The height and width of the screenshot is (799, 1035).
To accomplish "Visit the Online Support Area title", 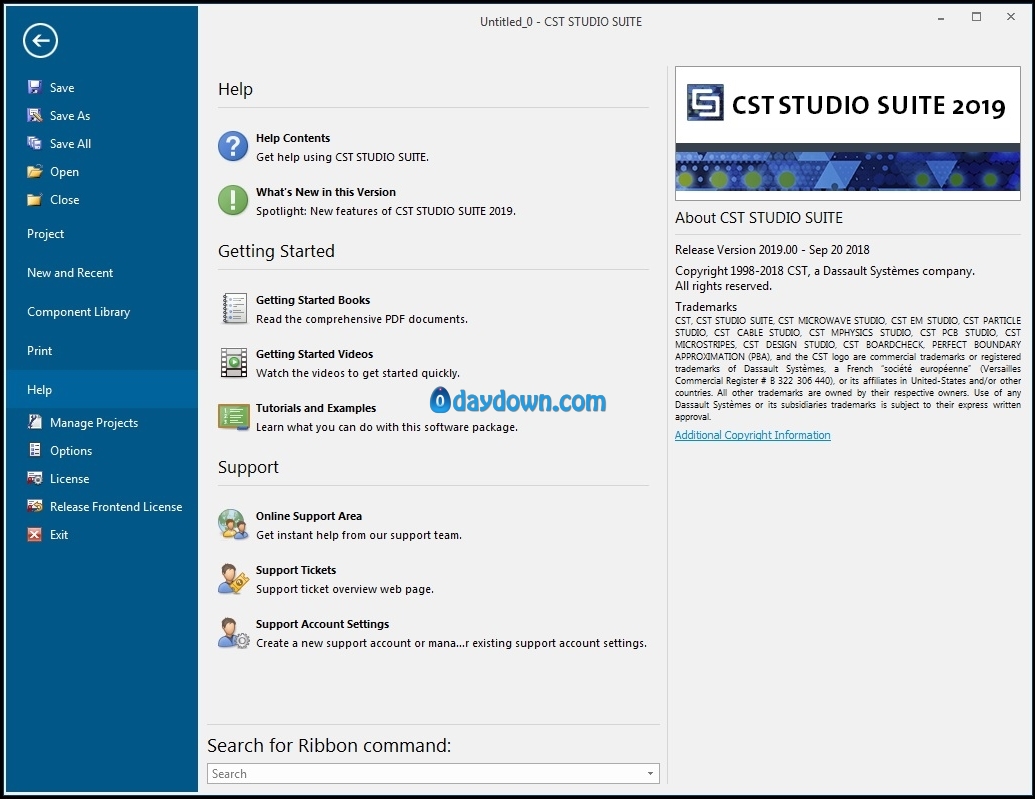I will pos(309,516).
